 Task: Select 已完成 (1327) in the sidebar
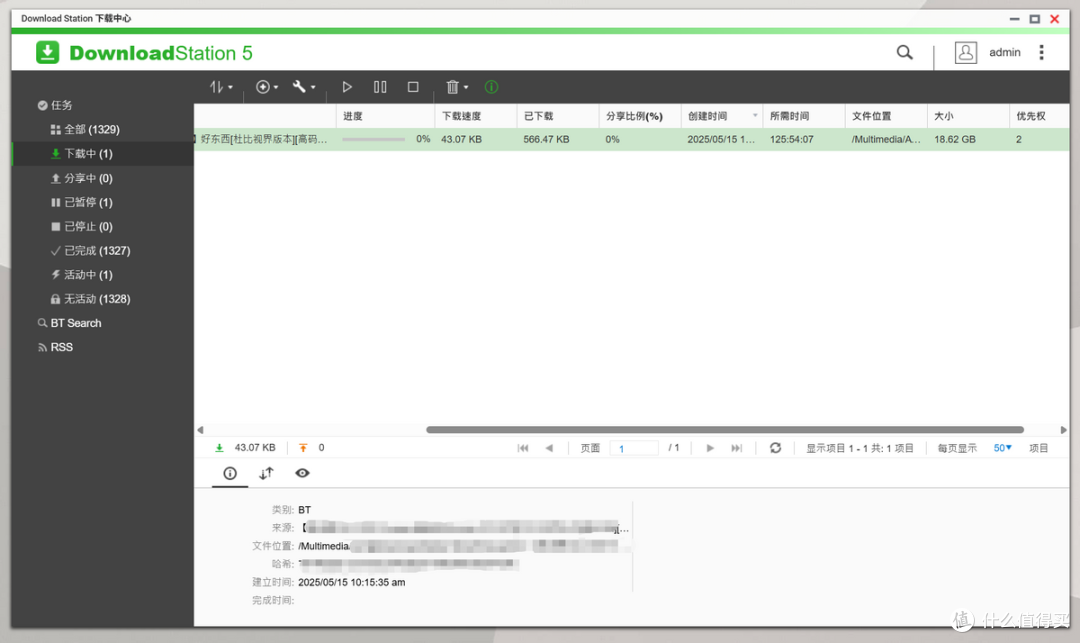tap(102, 251)
